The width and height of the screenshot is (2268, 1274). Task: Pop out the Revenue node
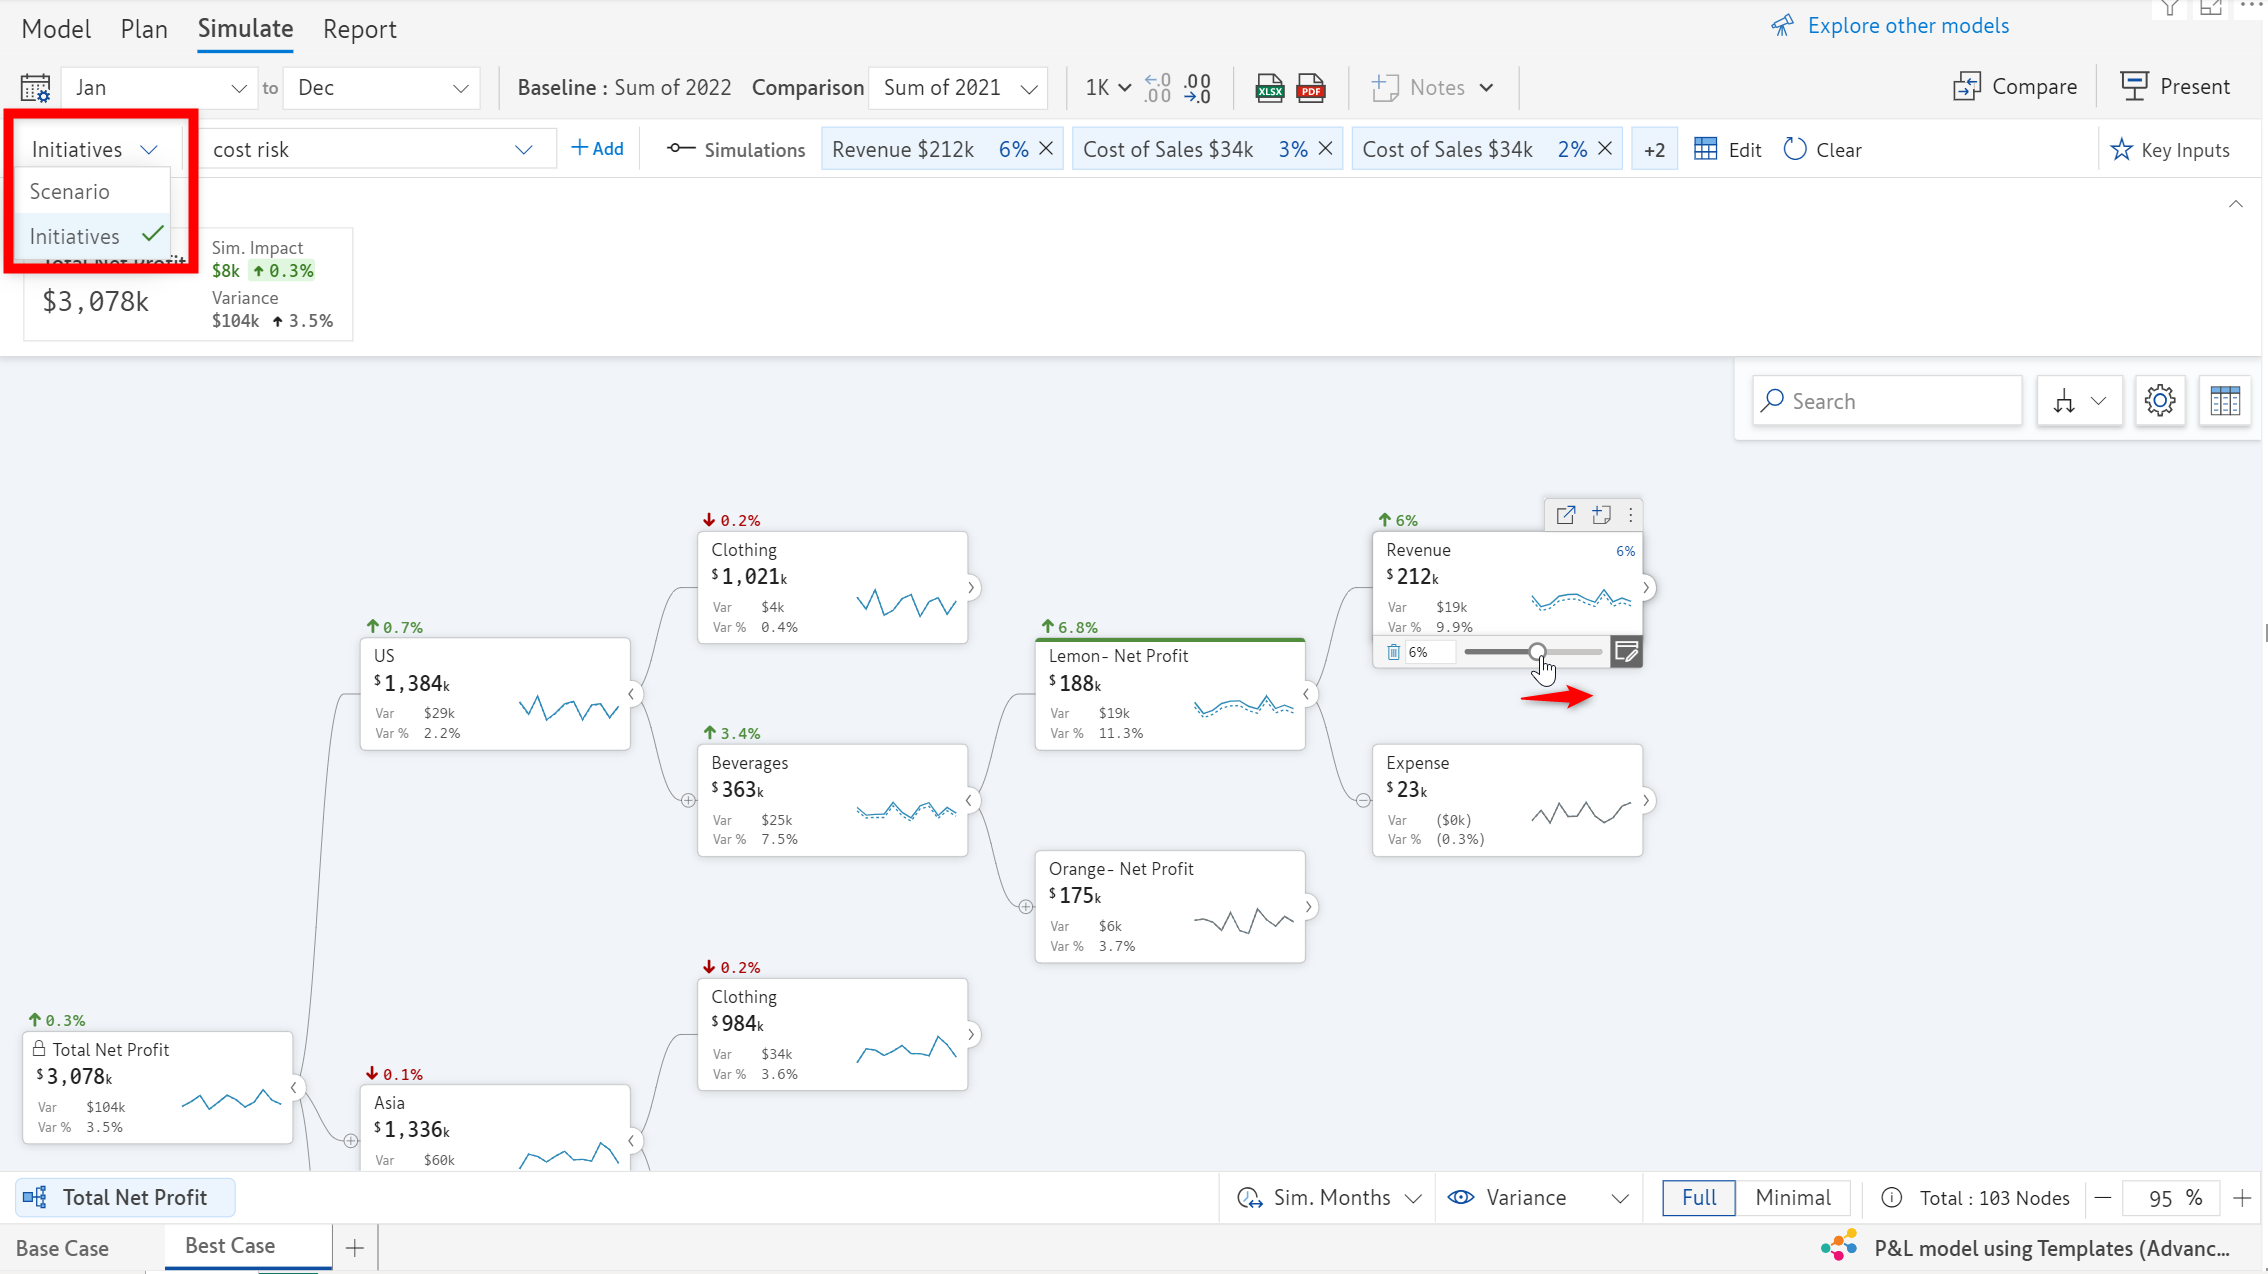[x=1565, y=515]
